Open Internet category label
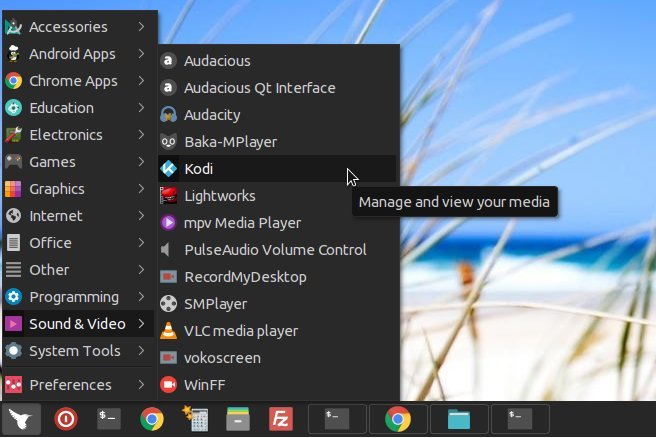This screenshot has width=656, height=438. pyautogui.click(x=56, y=216)
